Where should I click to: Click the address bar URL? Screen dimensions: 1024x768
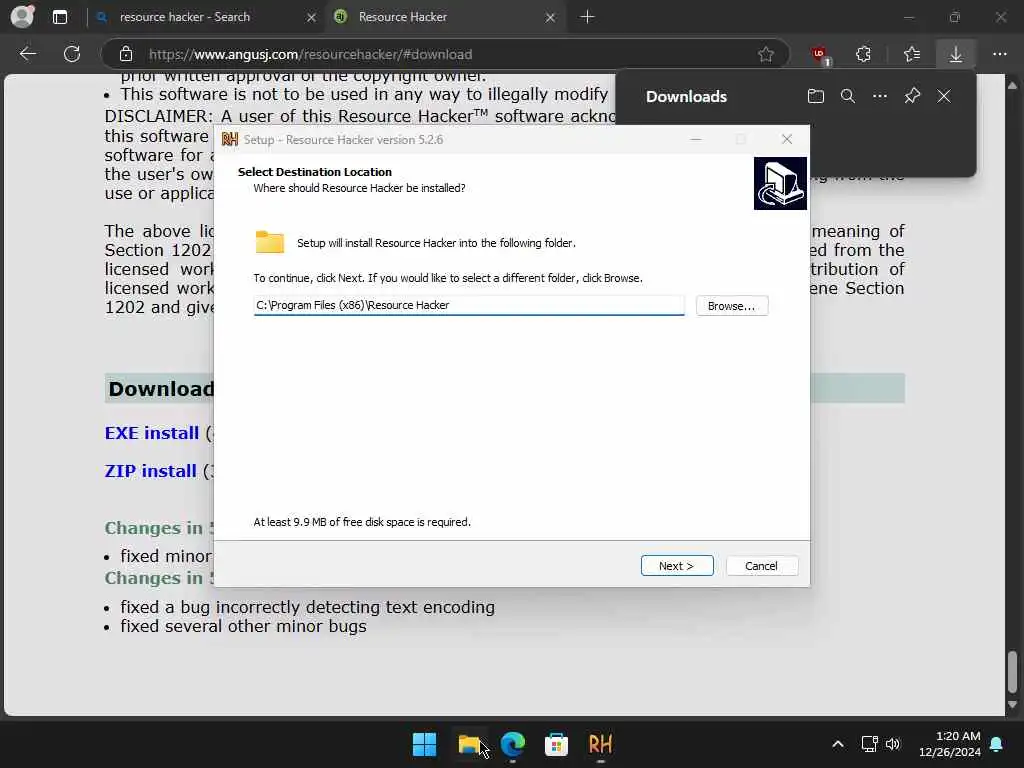click(310, 54)
